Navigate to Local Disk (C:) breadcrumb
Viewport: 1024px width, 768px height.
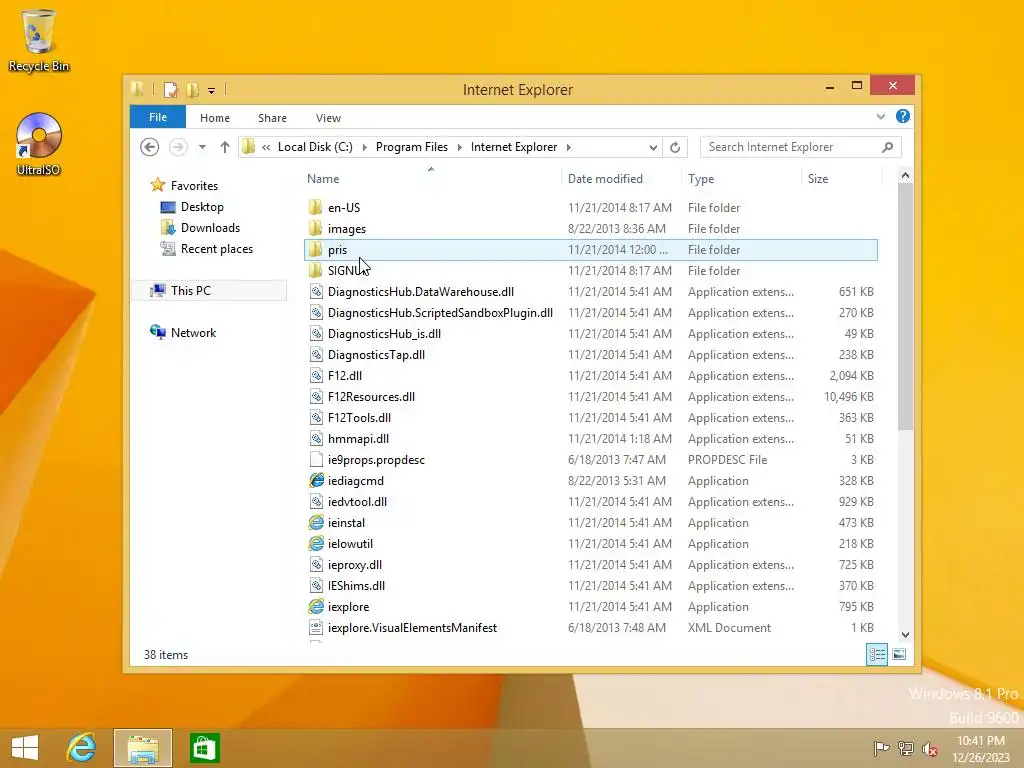click(315, 147)
